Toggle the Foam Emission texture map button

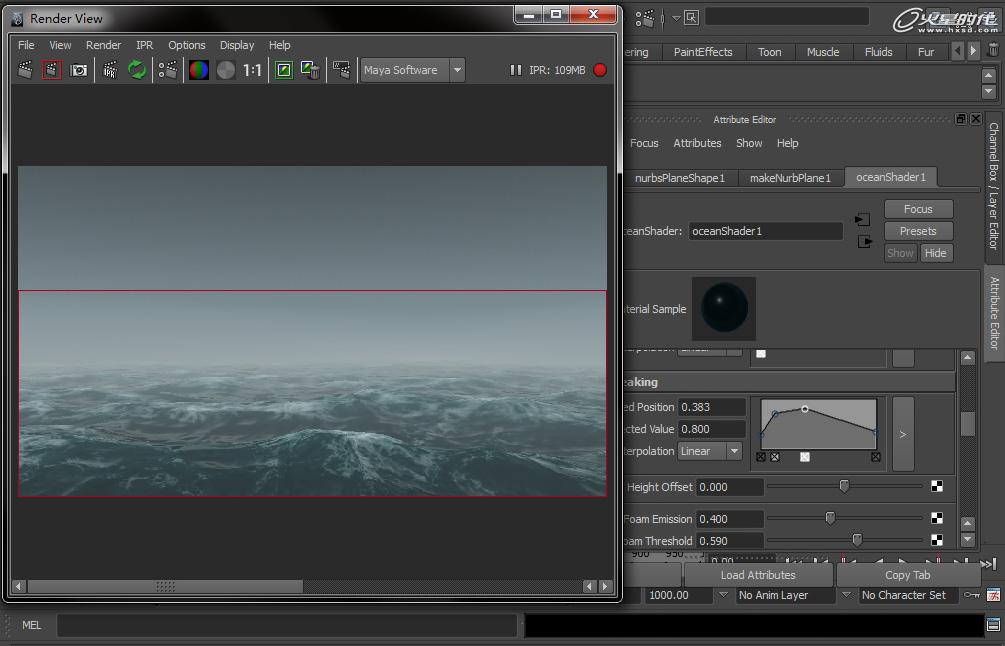937,518
